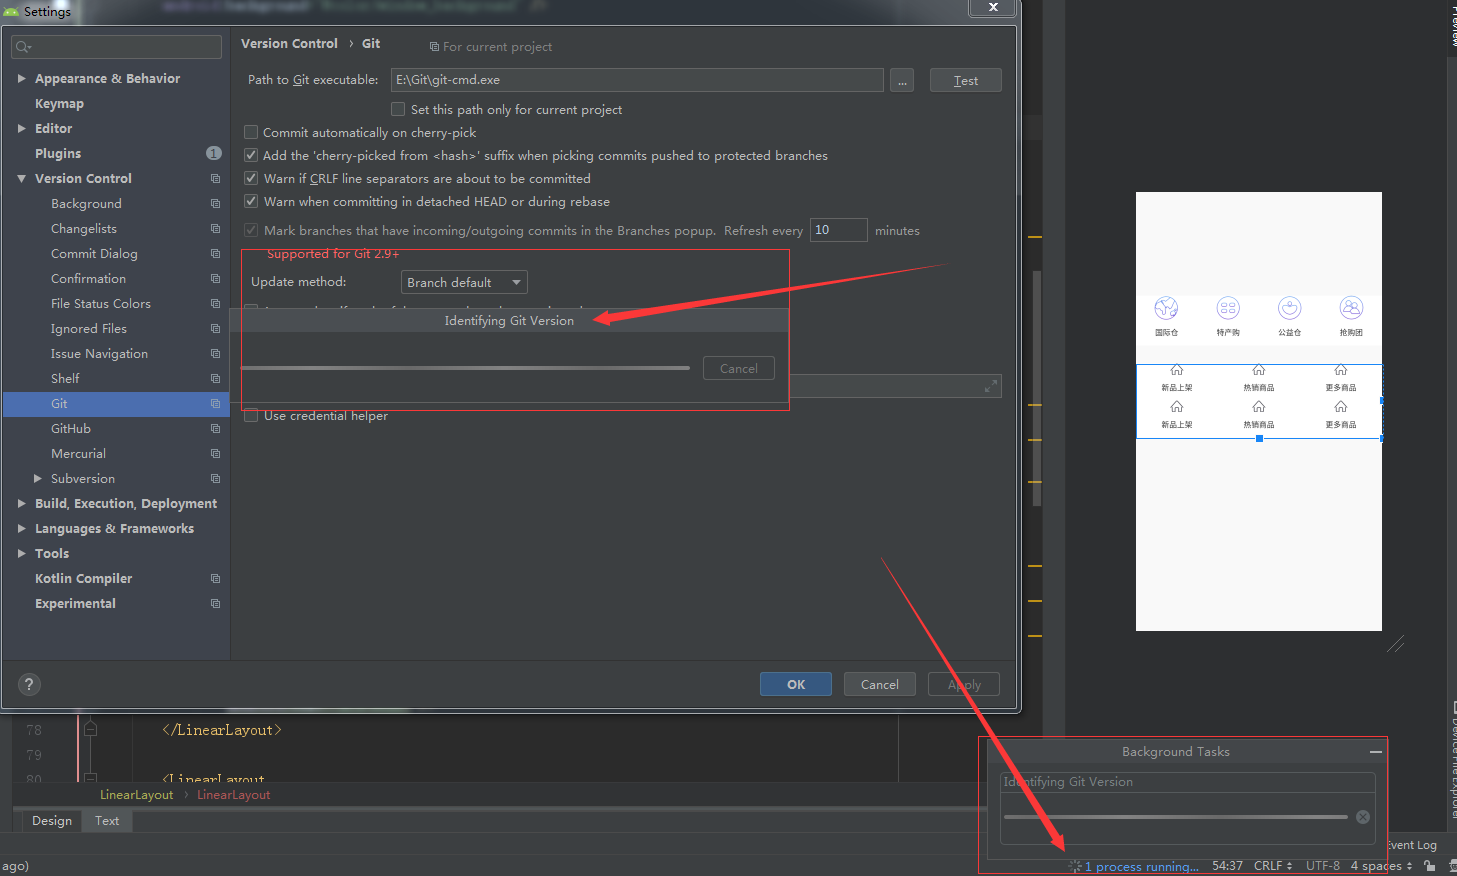Cancel the Identifying Git Version task
This screenshot has width=1457, height=876.
(x=739, y=368)
